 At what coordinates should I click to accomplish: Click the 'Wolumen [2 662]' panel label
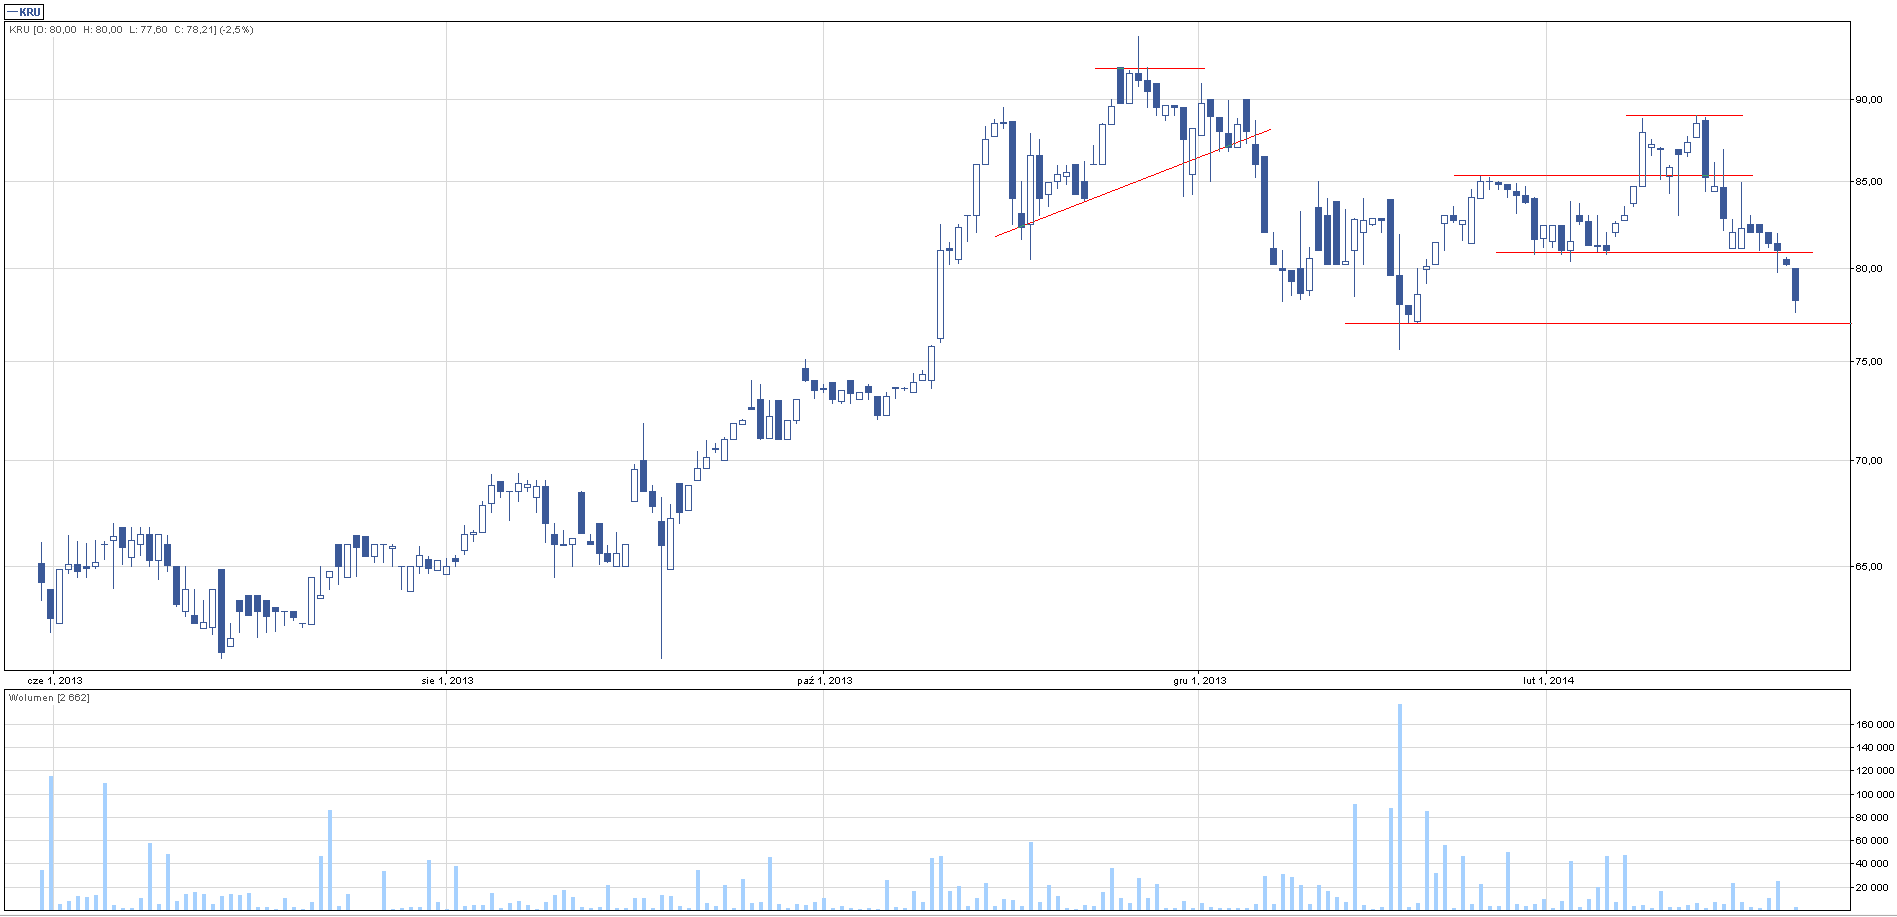pyautogui.click(x=49, y=698)
